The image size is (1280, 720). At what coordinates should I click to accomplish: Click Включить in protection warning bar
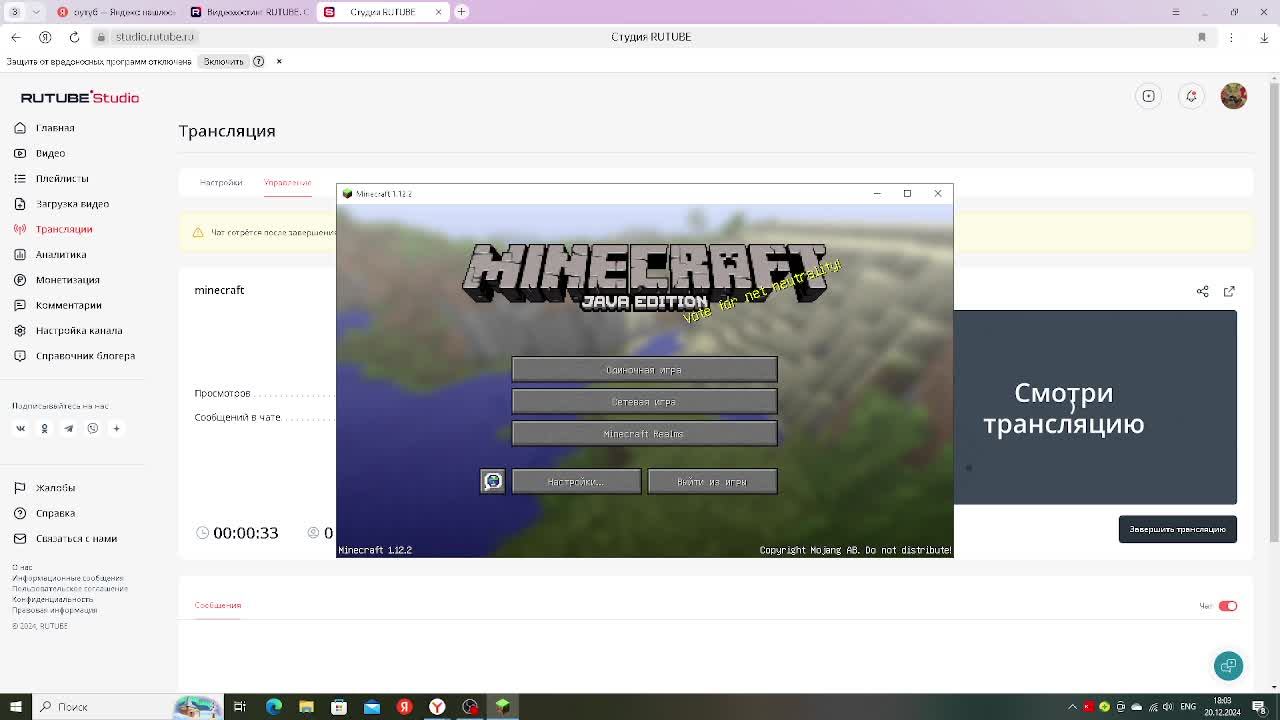point(224,61)
